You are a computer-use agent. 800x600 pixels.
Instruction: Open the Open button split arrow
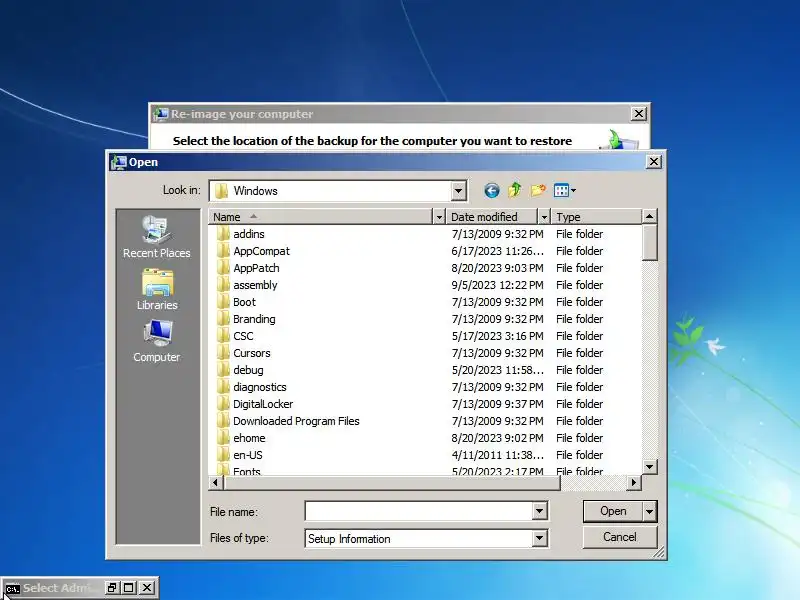[649, 511]
